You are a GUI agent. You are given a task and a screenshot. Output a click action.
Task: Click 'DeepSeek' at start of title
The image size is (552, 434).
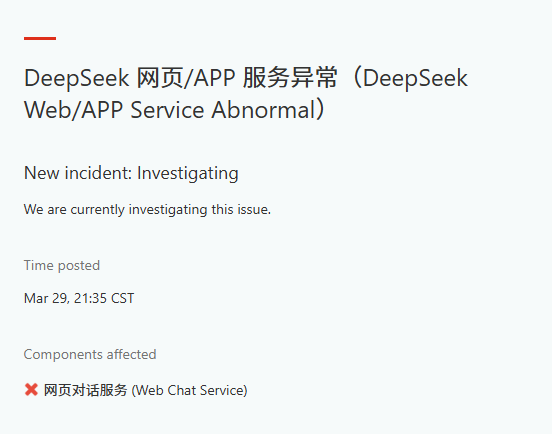pos(76,78)
